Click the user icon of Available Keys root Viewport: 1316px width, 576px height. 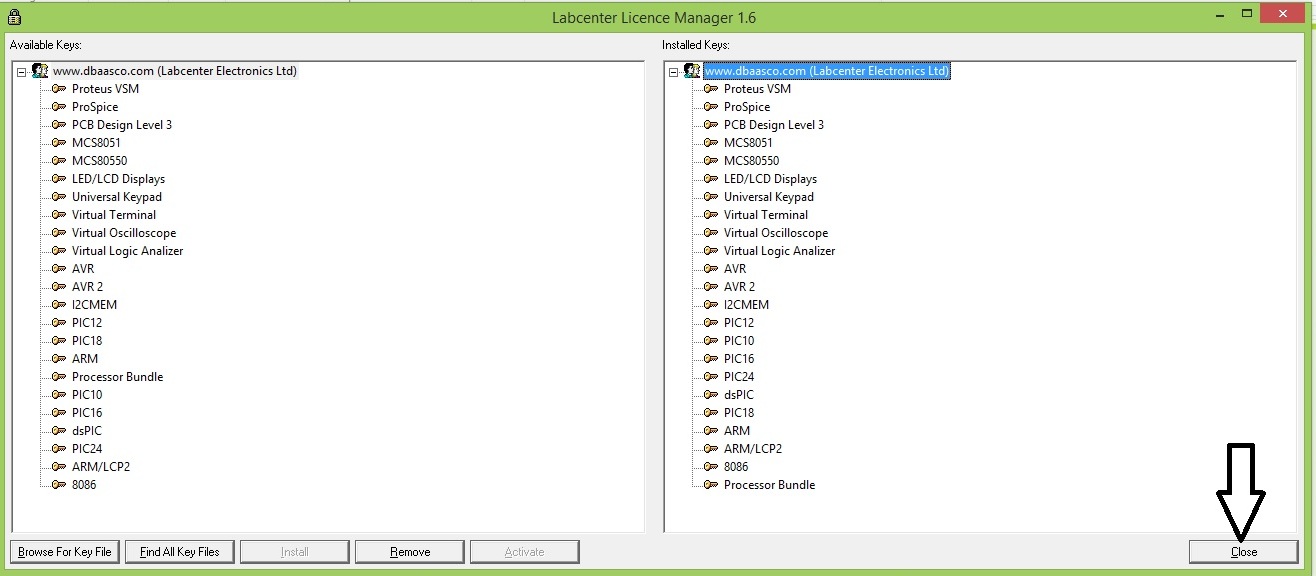coord(40,71)
